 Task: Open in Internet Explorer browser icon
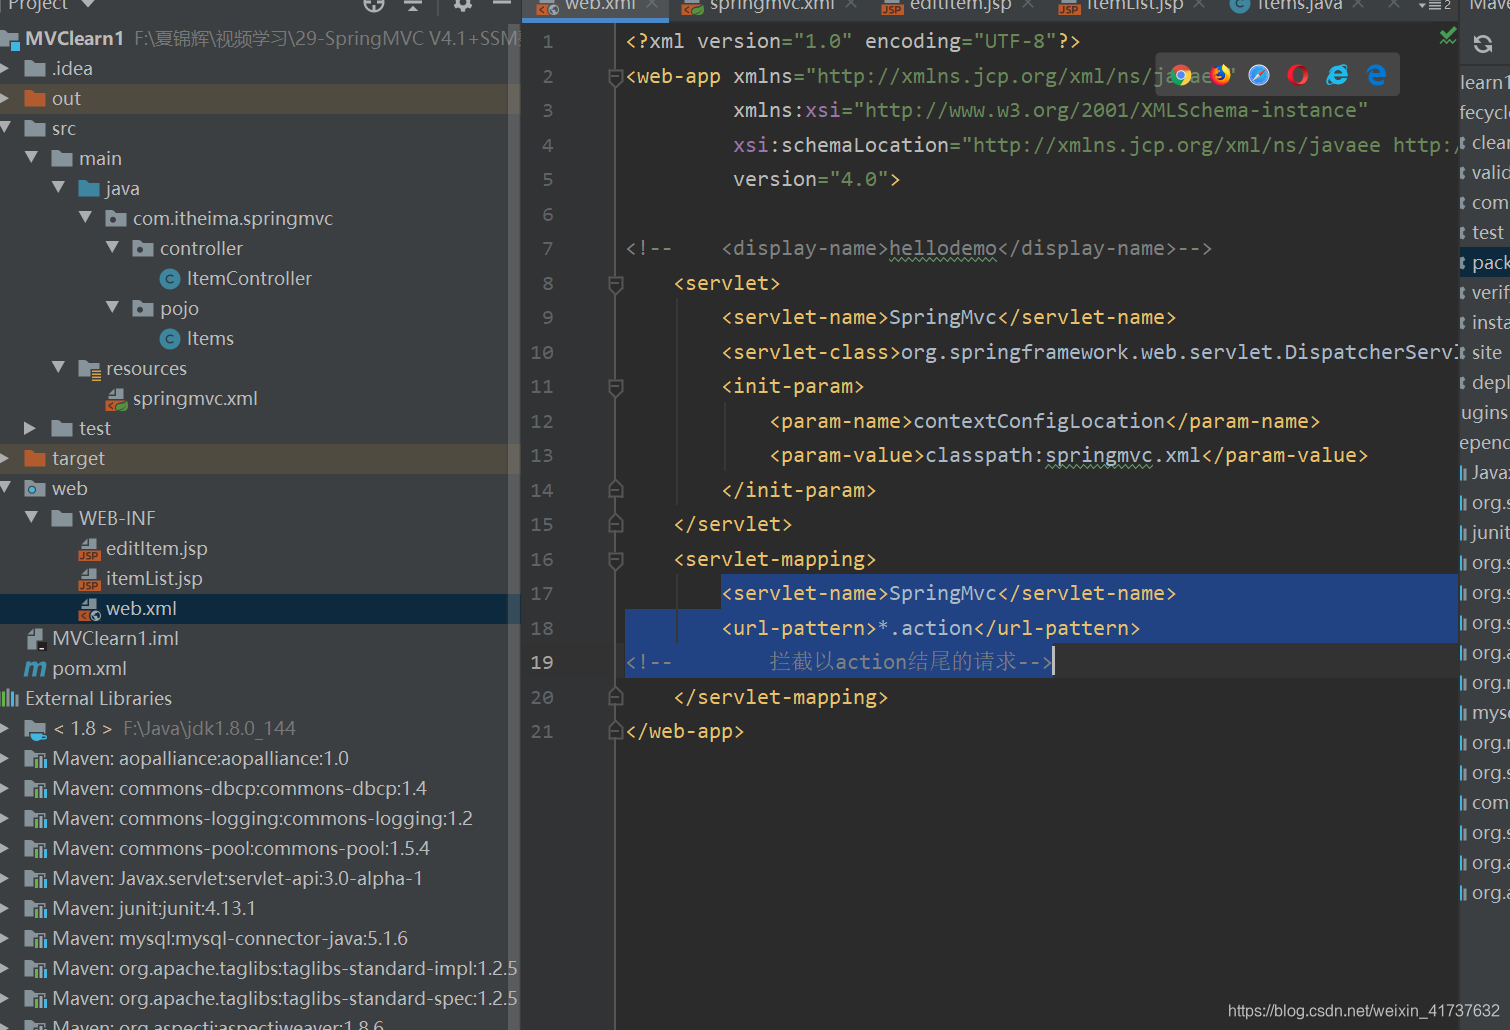coord(1337,75)
